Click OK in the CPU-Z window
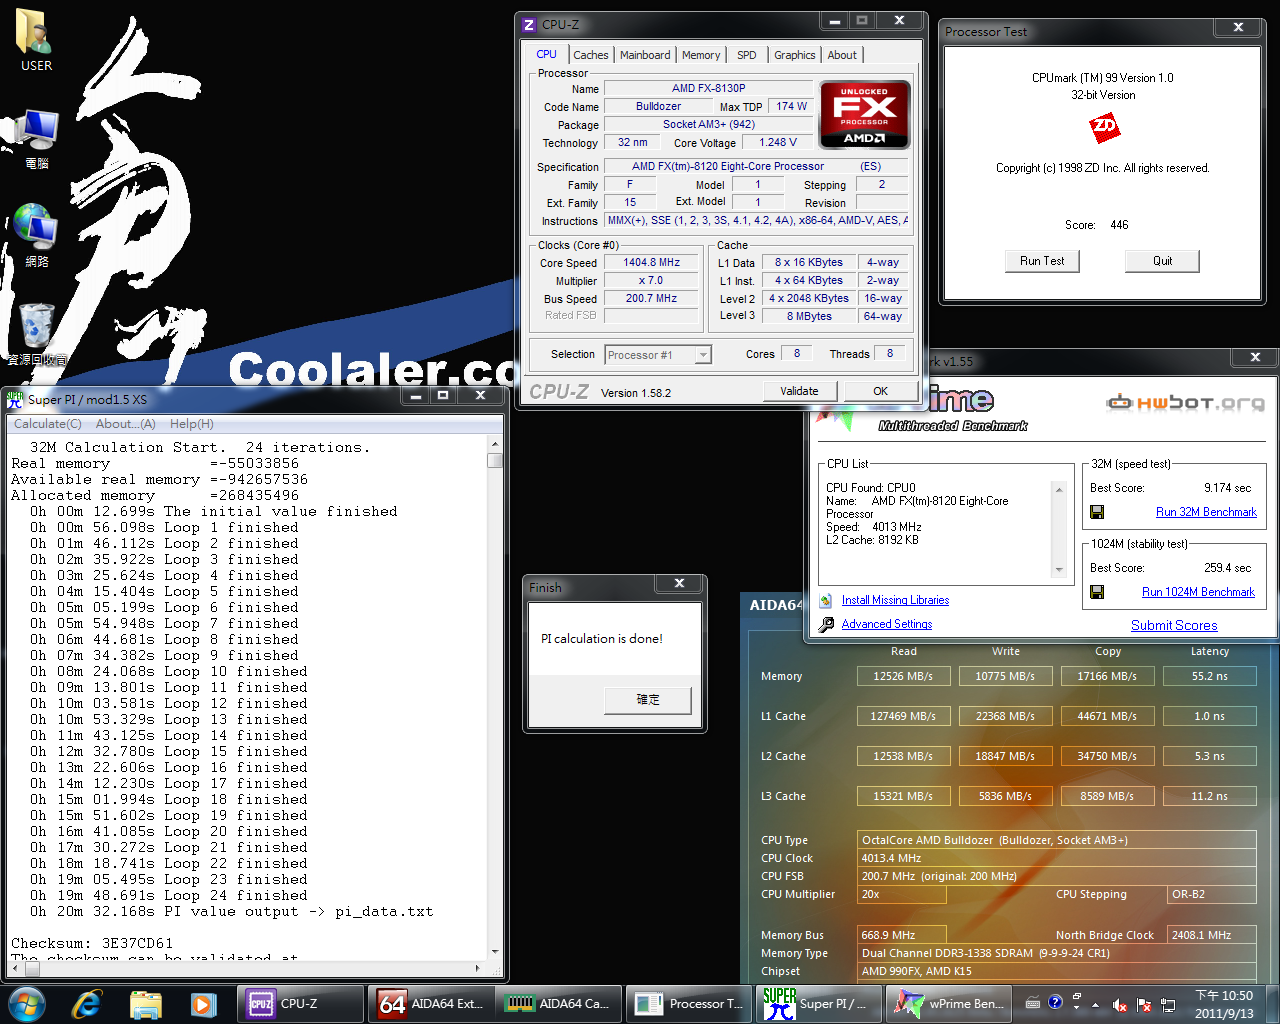Image resolution: width=1280 pixels, height=1024 pixels. coord(880,391)
